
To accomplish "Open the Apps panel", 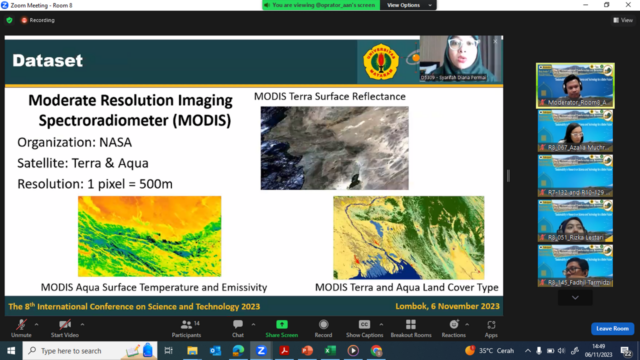I will point(491,329).
